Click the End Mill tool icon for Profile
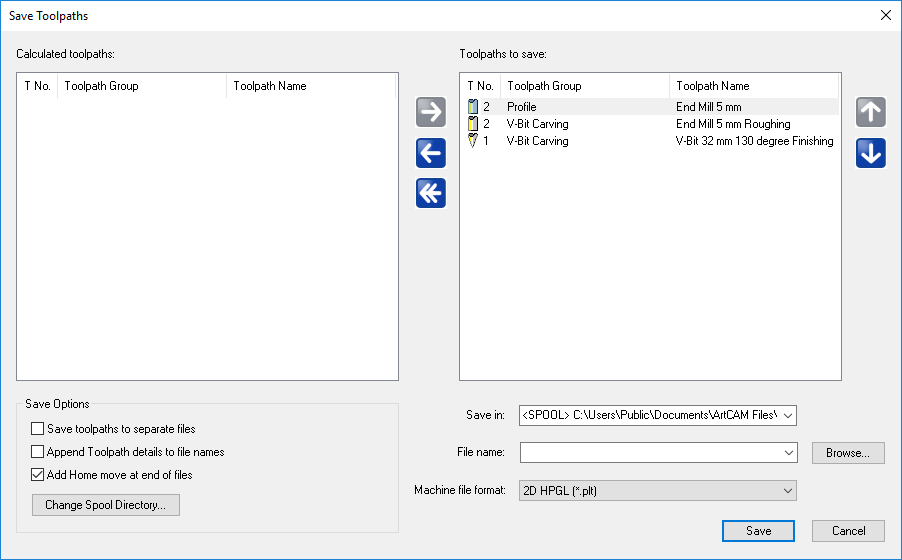 pos(473,106)
